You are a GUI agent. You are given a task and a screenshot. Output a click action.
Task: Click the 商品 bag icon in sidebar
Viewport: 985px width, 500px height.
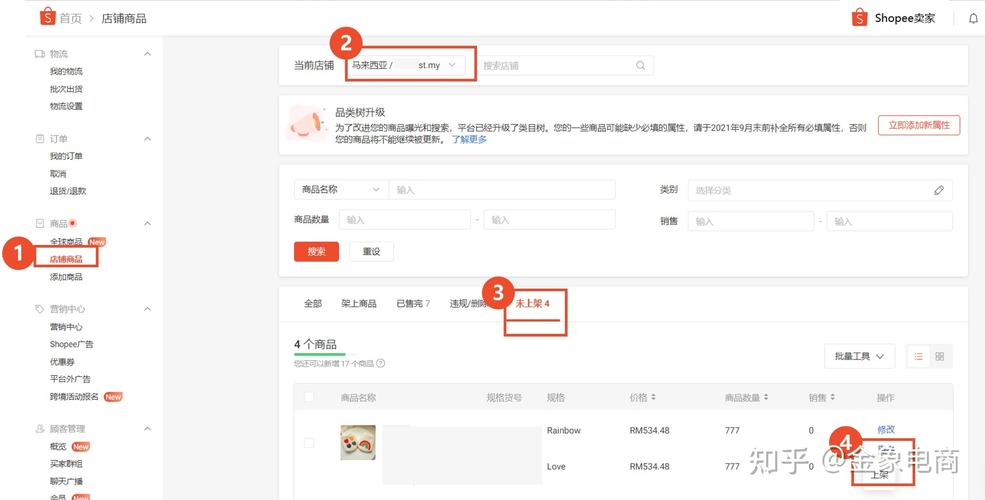tap(40, 224)
